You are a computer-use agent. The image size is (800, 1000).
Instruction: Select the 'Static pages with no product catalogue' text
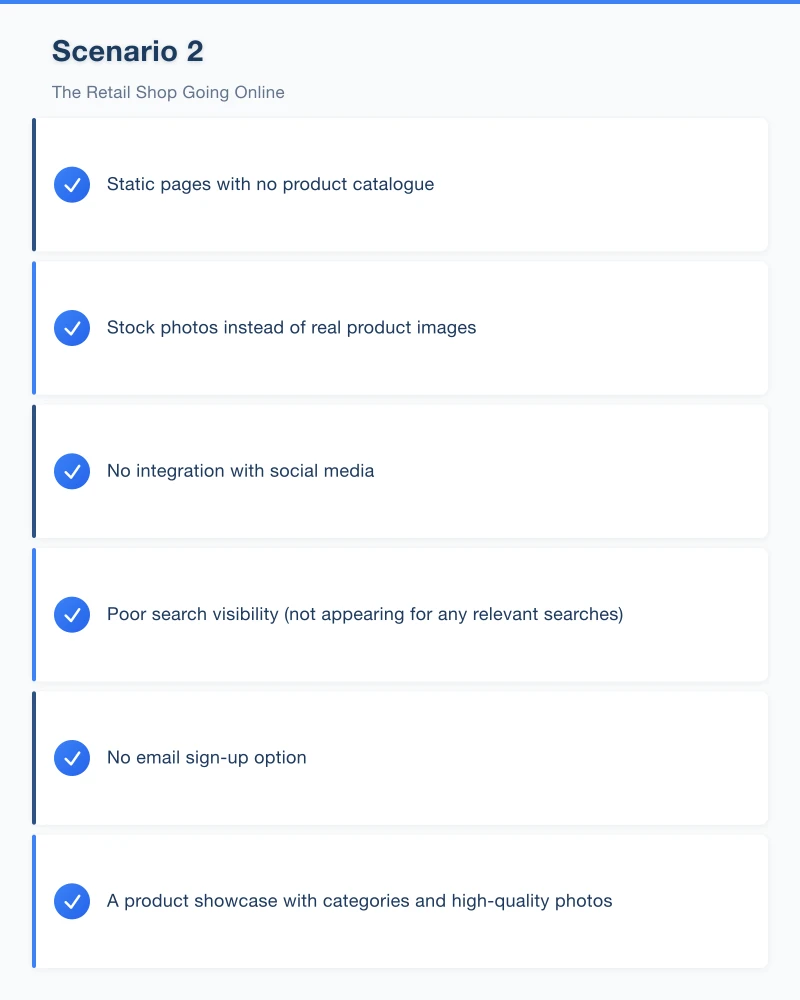(270, 185)
